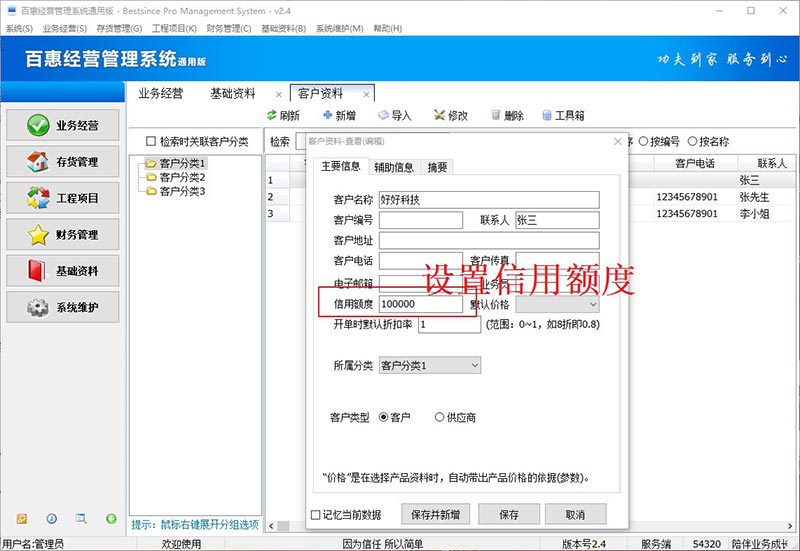Click the red book icon for 基础资料
Image resolution: width=800 pixels, height=551 pixels.
pyautogui.click(x=37, y=270)
